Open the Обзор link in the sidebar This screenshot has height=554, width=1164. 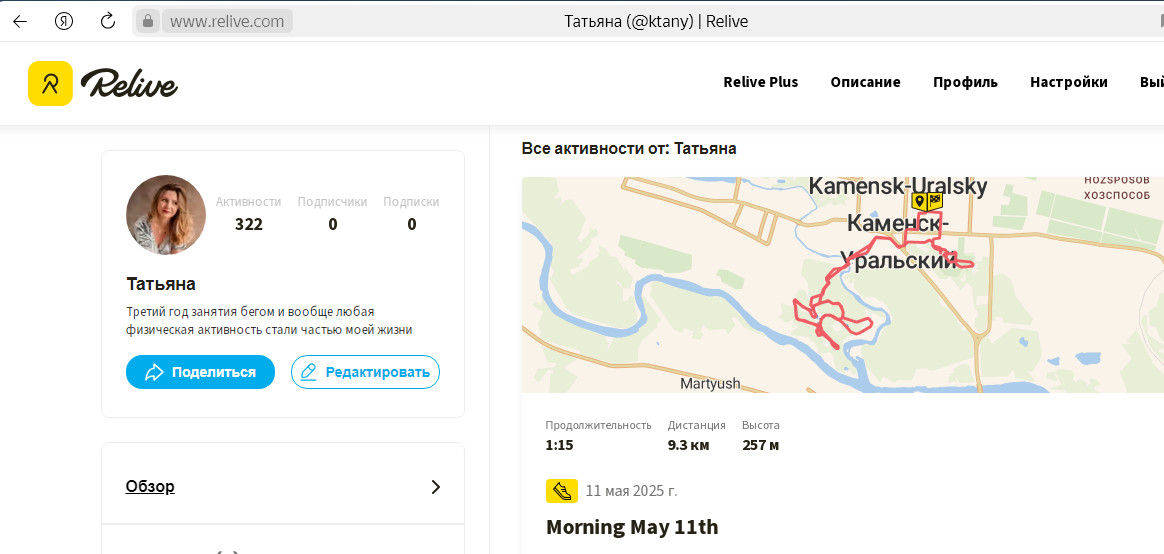pos(150,486)
